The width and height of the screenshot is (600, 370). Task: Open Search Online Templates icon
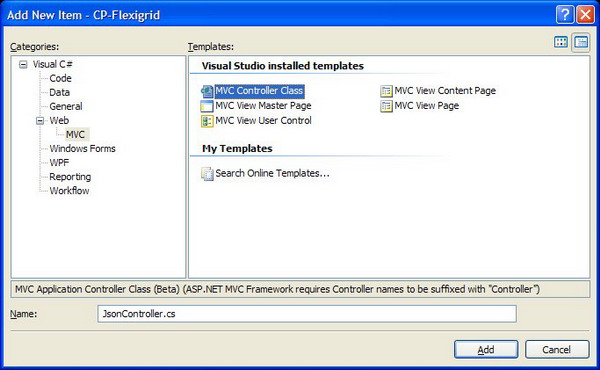[207, 174]
